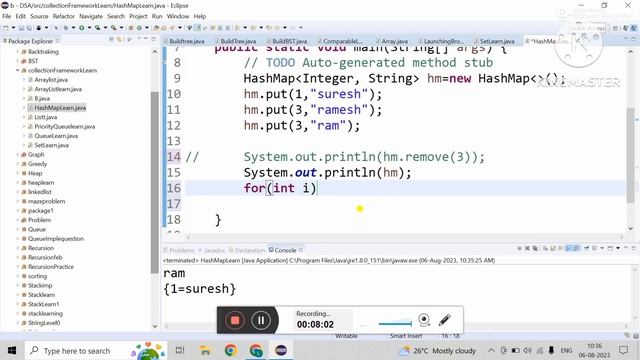Click the Word Wrap toggle in Console toolbar
The width and height of the screenshot is (640, 360).
pyautogui.click(x=560, y=248)
